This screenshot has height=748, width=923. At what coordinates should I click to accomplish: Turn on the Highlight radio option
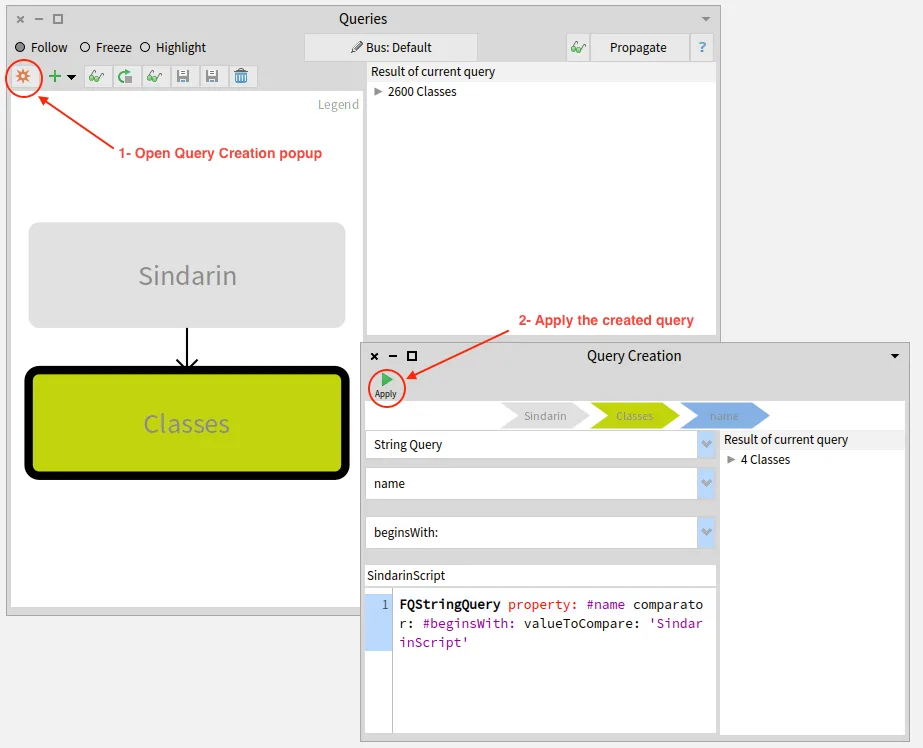[145, 47]
